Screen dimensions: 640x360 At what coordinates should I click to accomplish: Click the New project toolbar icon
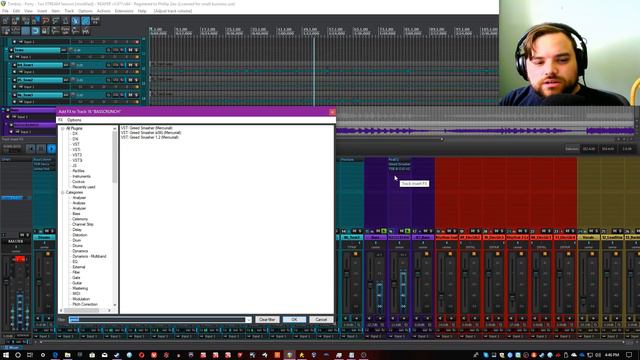click(x=5, y=20)
